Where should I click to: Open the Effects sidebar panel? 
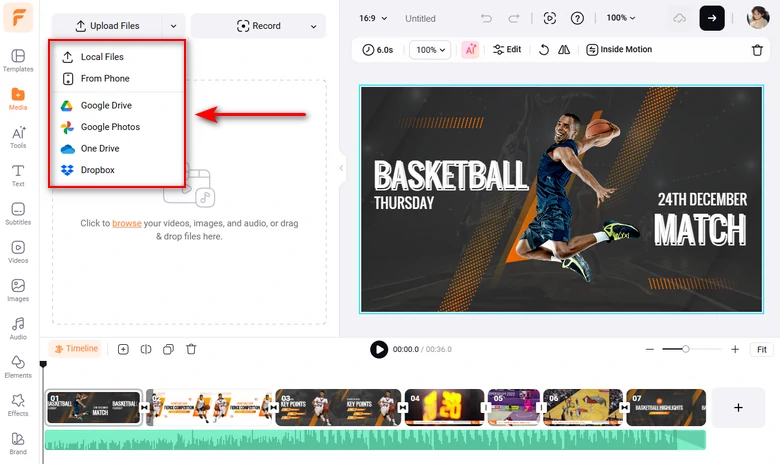18,405
